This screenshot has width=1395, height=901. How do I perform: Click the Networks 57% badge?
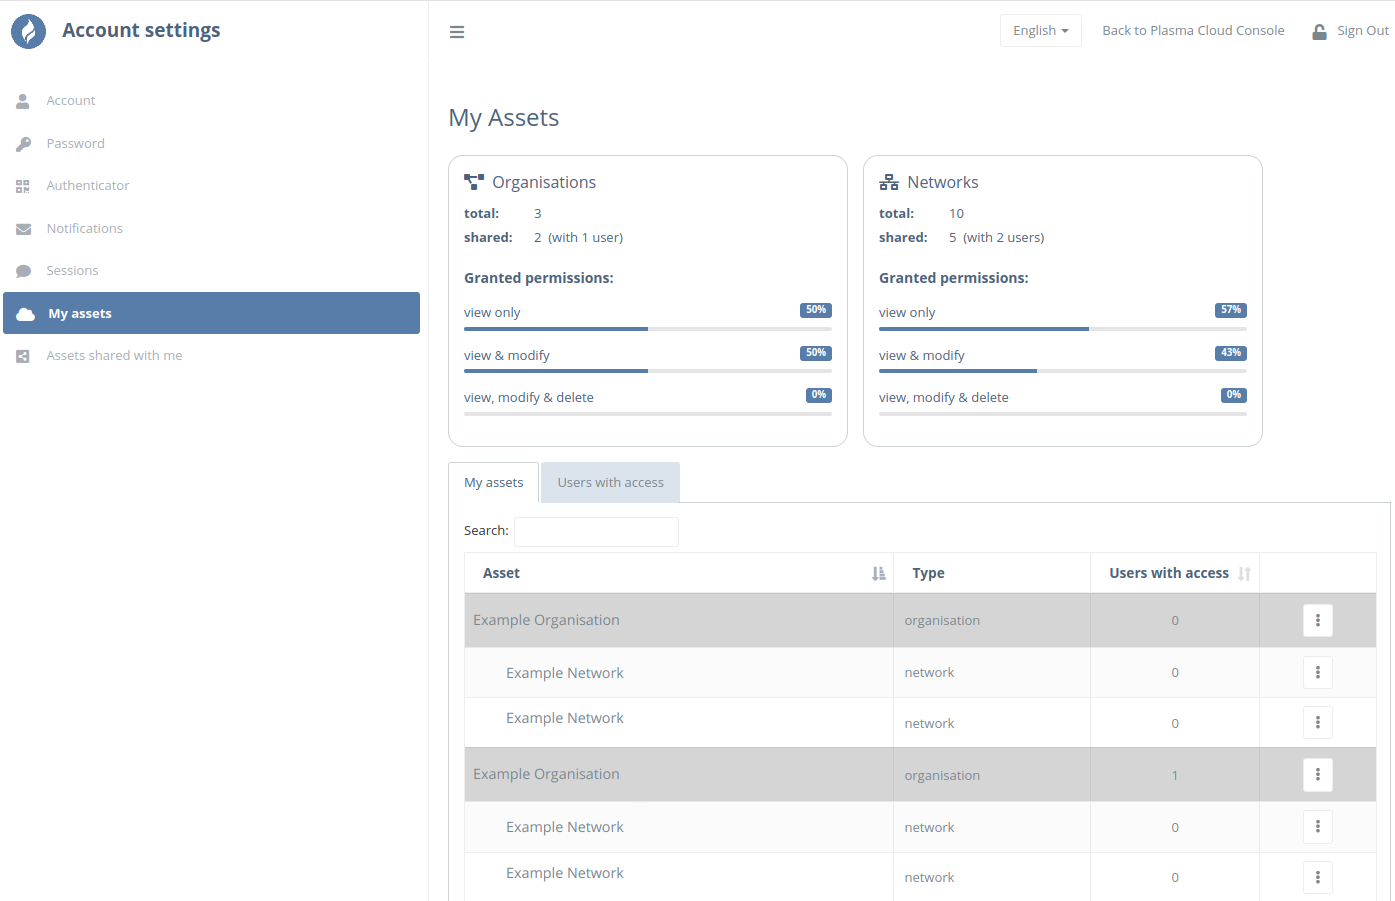coord(1231,310)
